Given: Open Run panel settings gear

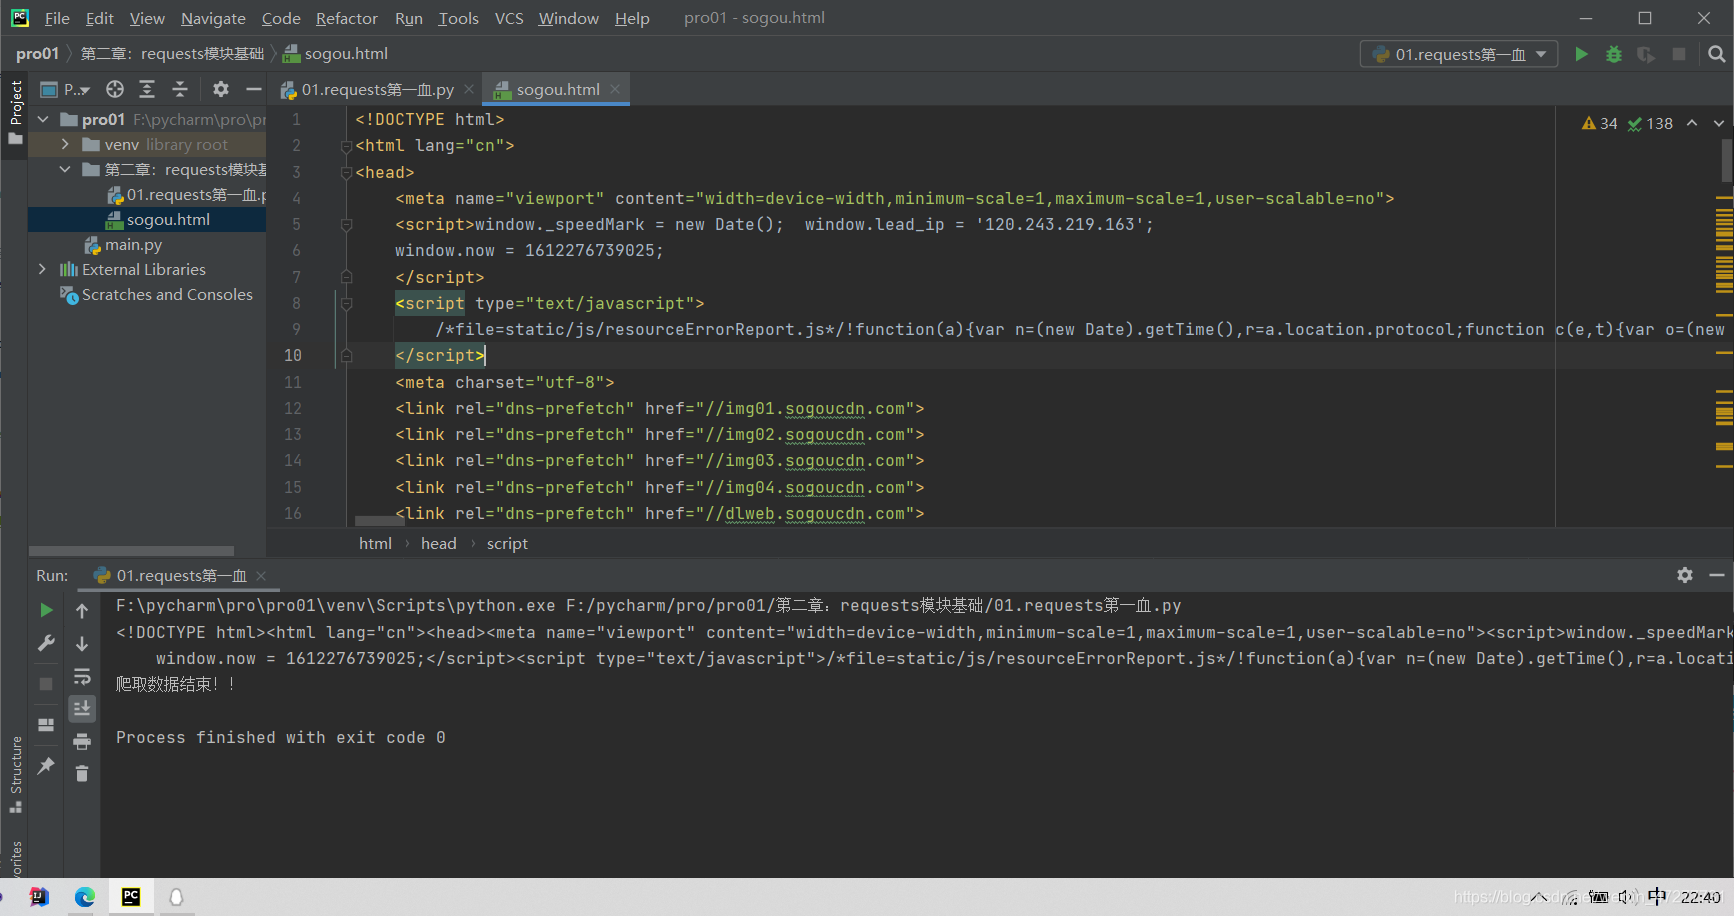Looking at the screenshot, I should point(1685,575).
